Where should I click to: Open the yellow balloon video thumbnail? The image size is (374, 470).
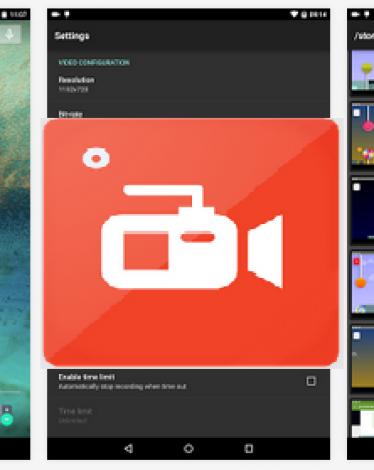(363, 70)
